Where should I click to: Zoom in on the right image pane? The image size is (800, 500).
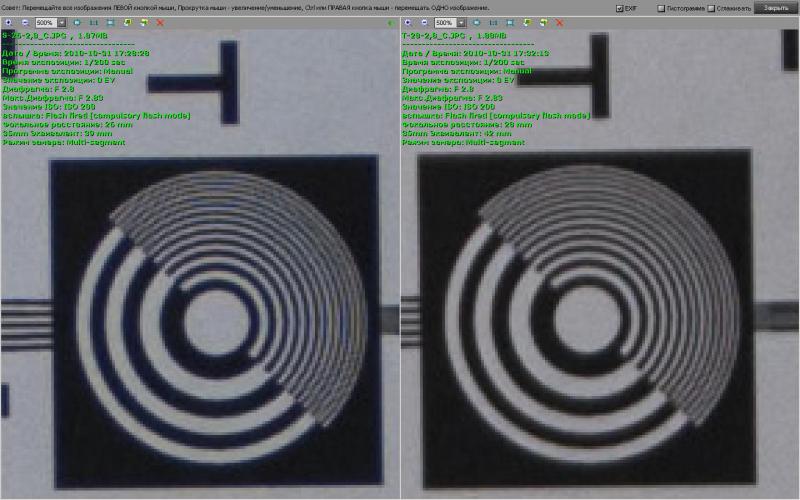tap(408, 23)
